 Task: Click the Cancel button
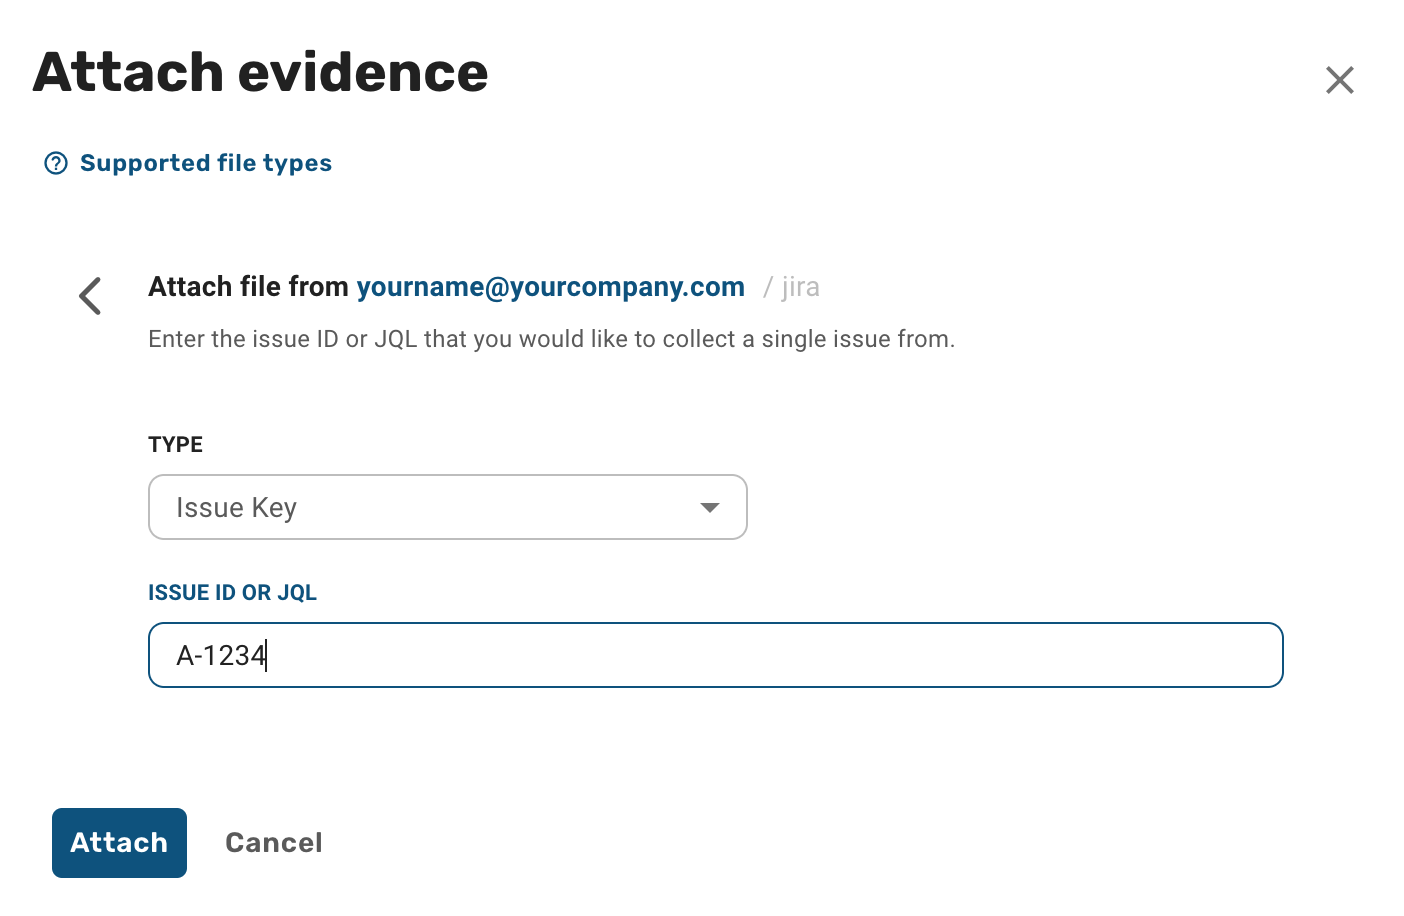[x=274, y=843]
